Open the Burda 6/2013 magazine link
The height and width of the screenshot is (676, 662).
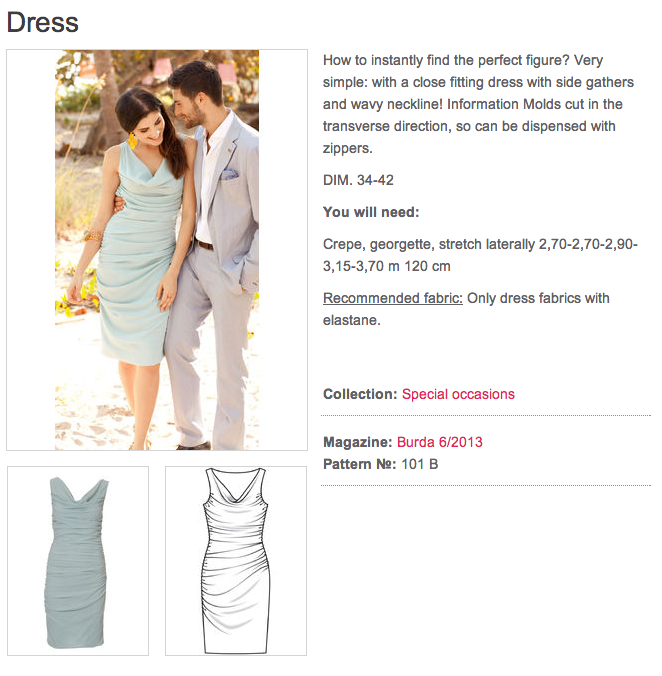tap(440, 442)
